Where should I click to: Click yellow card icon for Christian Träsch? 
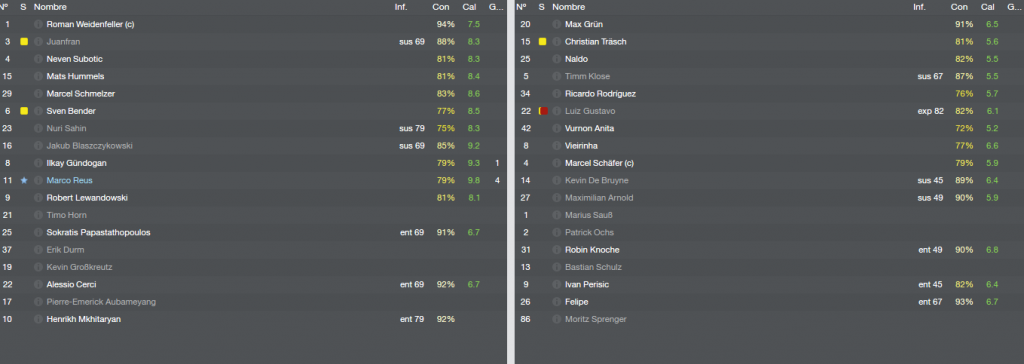[543, 42]
